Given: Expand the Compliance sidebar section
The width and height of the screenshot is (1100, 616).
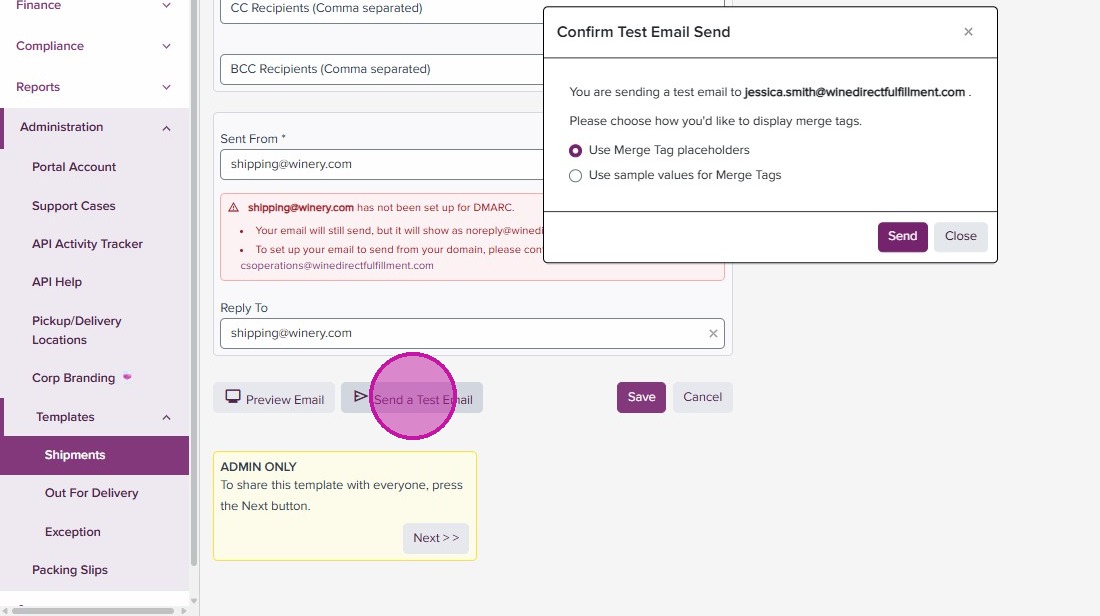Looking at the screenshot, I should click(166, 46).
